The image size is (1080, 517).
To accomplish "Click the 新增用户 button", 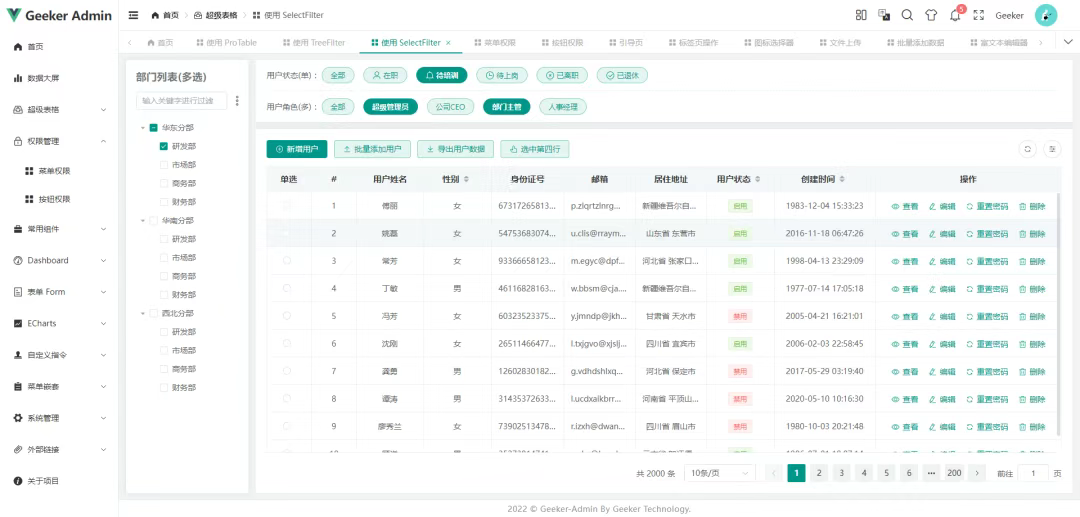I will click(x=296, y=149).
